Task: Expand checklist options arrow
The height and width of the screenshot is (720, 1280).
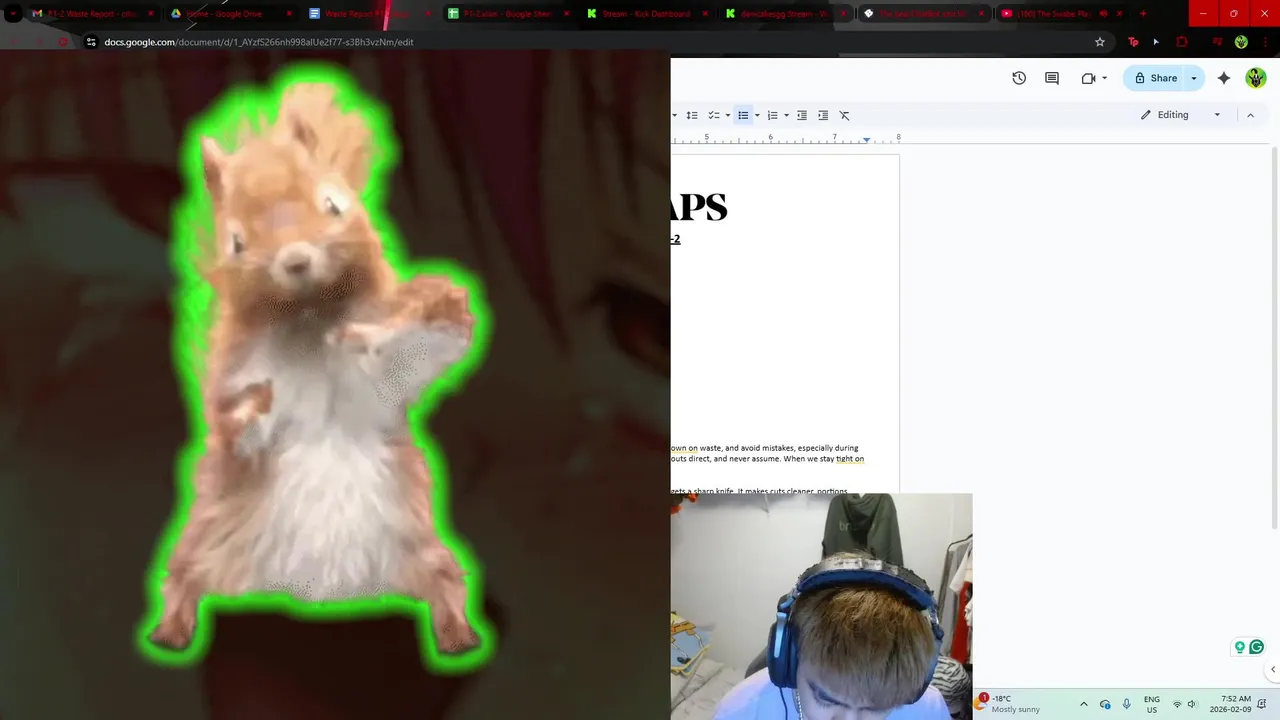Action: pos(728,115)
